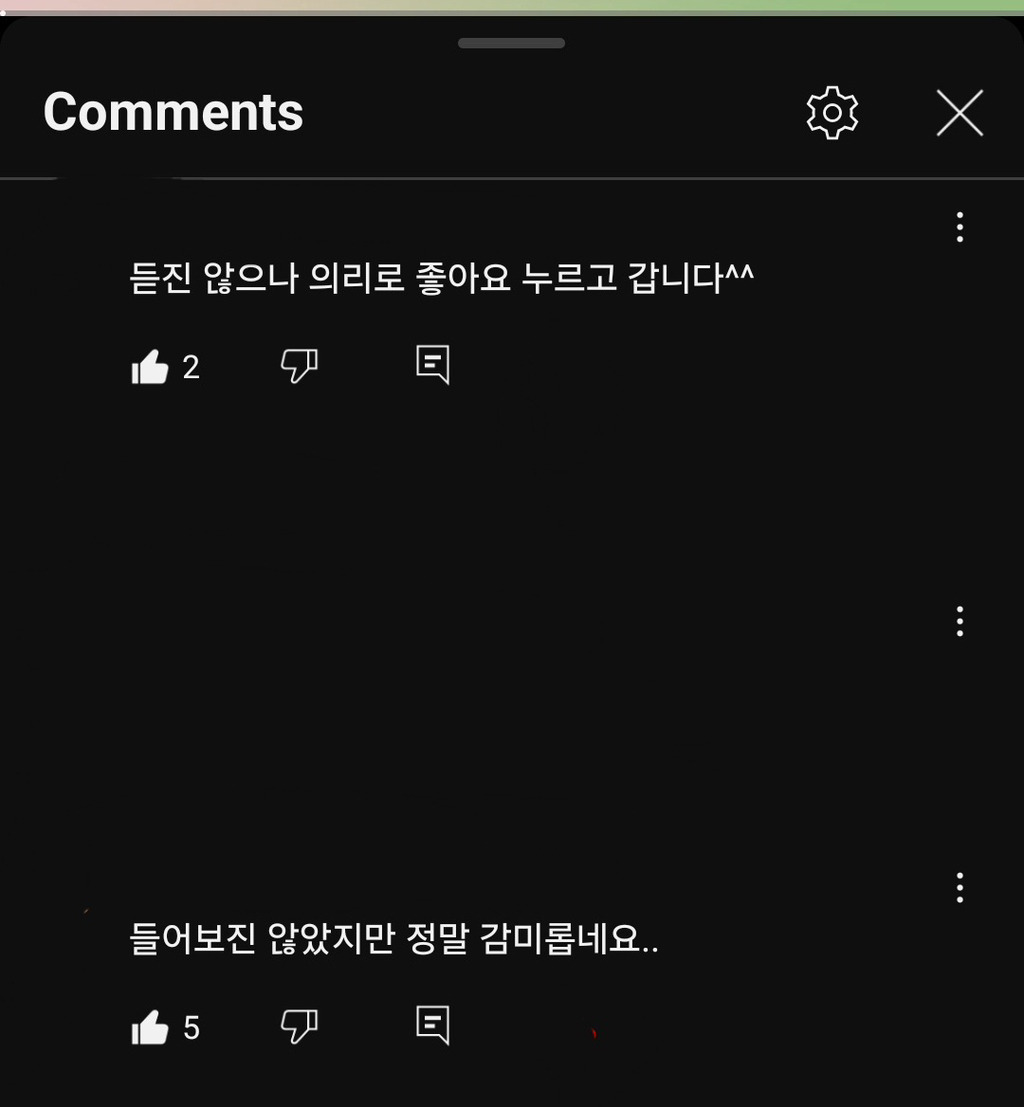Open comment settings gear icon
Image resolution: width=1024 pixels, height=1107 pixels.
click(x=832, y=113)
